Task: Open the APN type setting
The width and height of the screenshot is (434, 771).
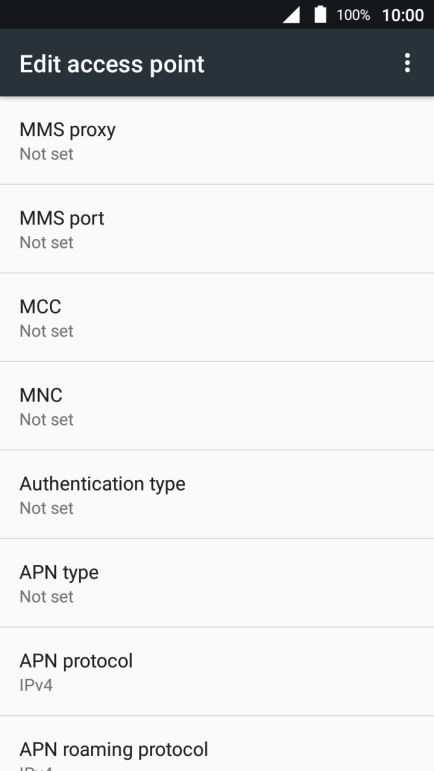Action: 217,583
